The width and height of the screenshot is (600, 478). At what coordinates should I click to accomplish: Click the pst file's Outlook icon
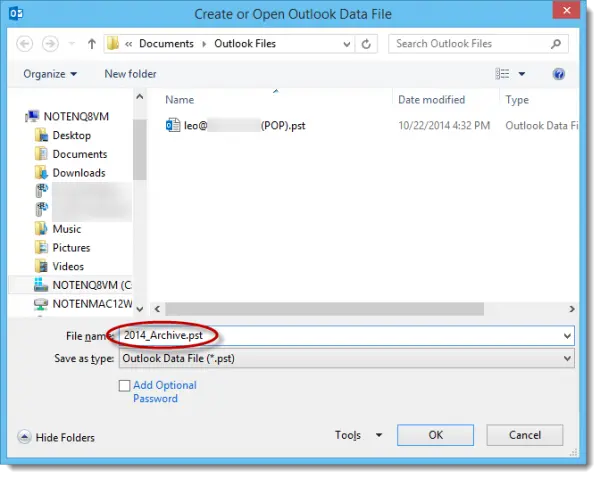173,125
